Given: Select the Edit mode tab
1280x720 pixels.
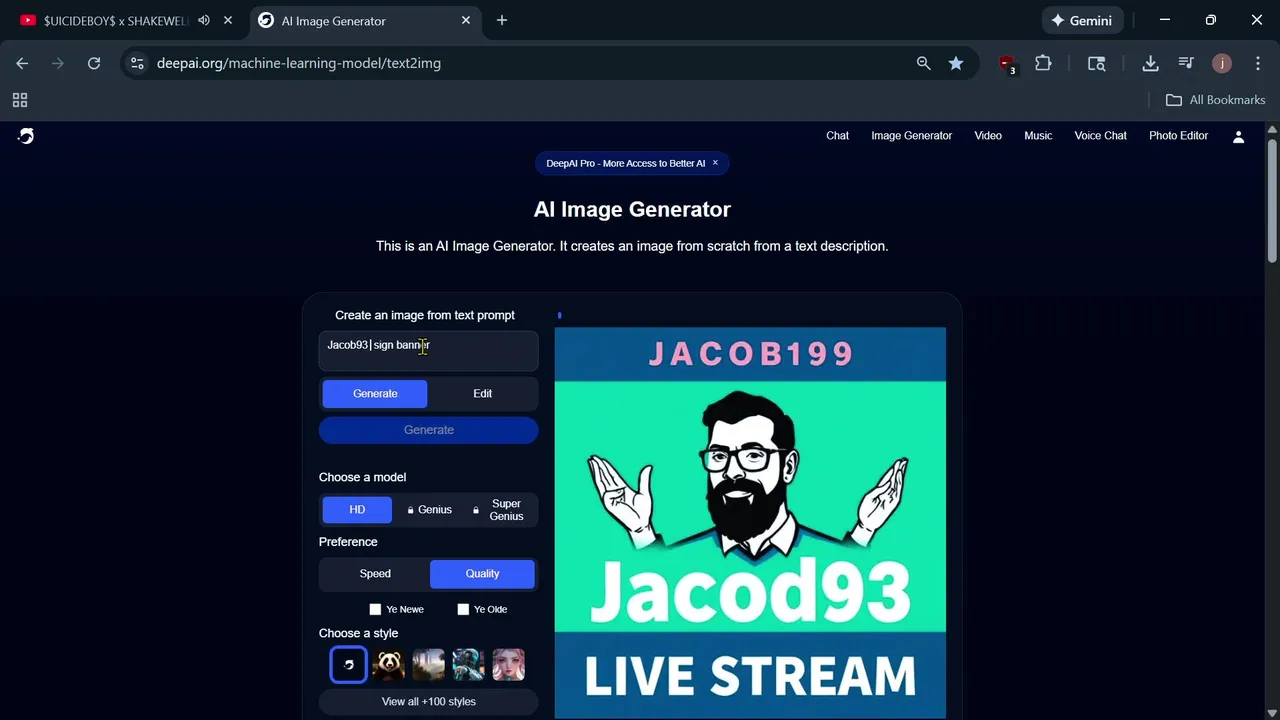Looking at the screenshot, I should click(482, 394).
